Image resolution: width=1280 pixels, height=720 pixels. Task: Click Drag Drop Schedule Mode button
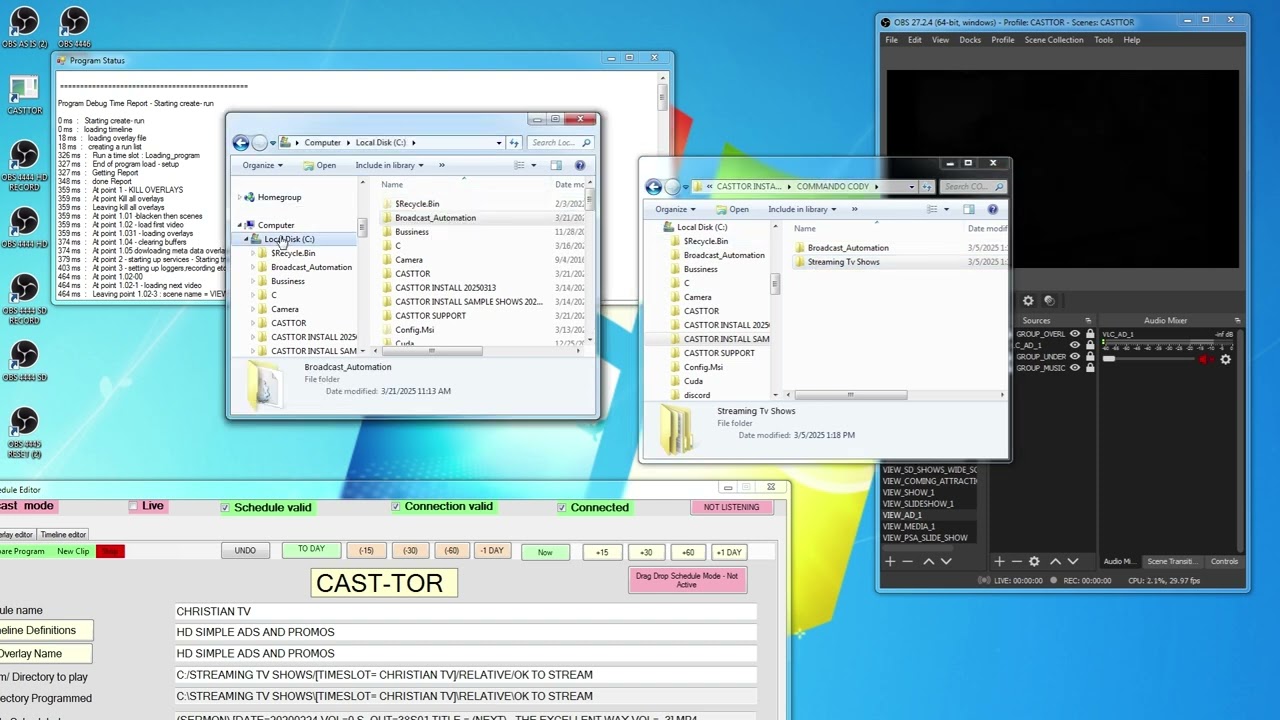pos(687,580)
